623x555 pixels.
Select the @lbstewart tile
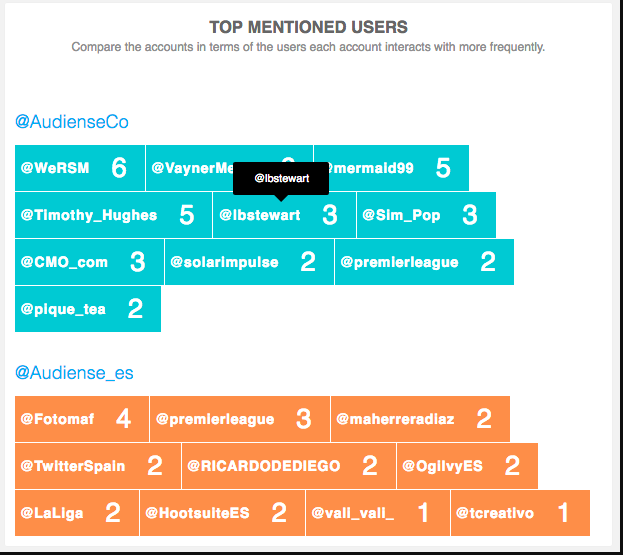tap(284, 215)
